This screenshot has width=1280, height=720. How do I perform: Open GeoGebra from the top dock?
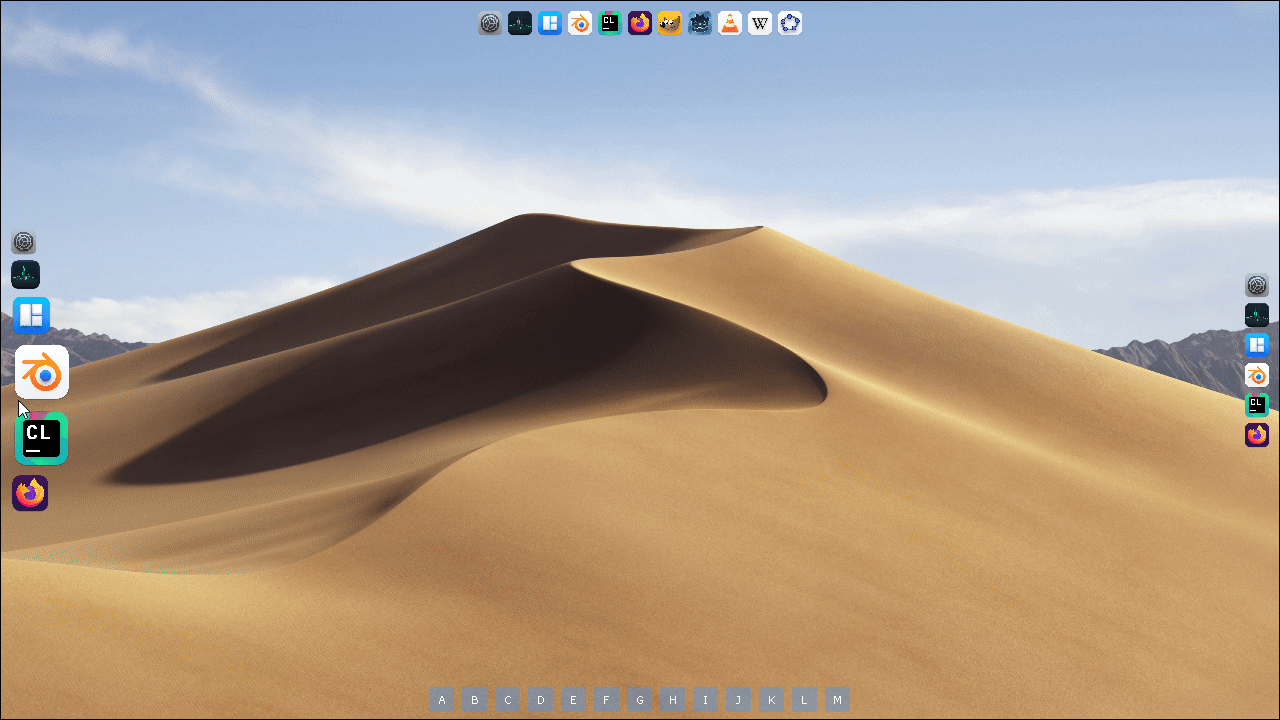[x=790, y=23]
